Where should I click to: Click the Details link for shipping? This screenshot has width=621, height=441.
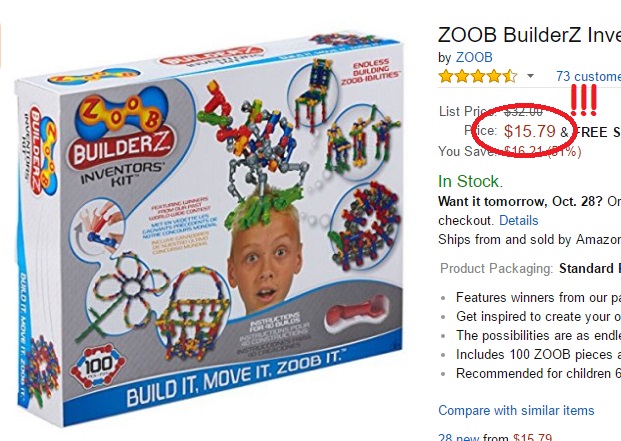tap(518, 220)
